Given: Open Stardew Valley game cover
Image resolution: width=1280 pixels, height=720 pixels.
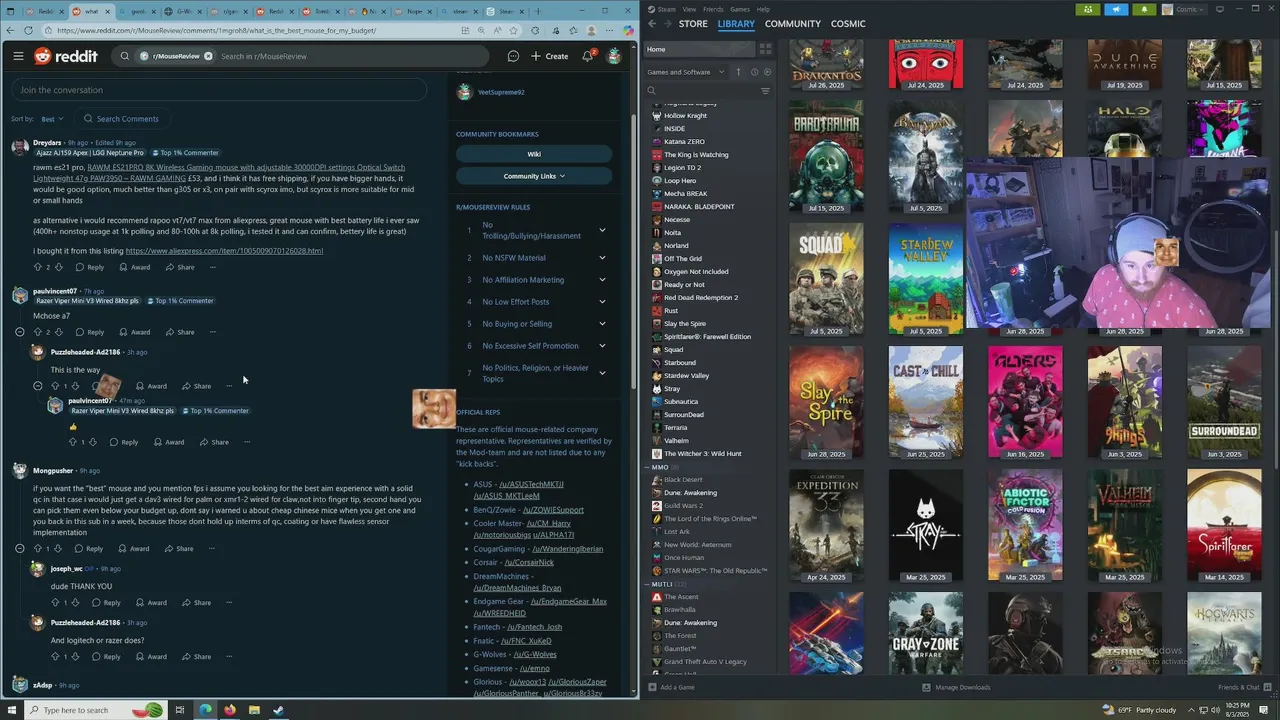Looking at the screenshot, I should pos(926,278).
